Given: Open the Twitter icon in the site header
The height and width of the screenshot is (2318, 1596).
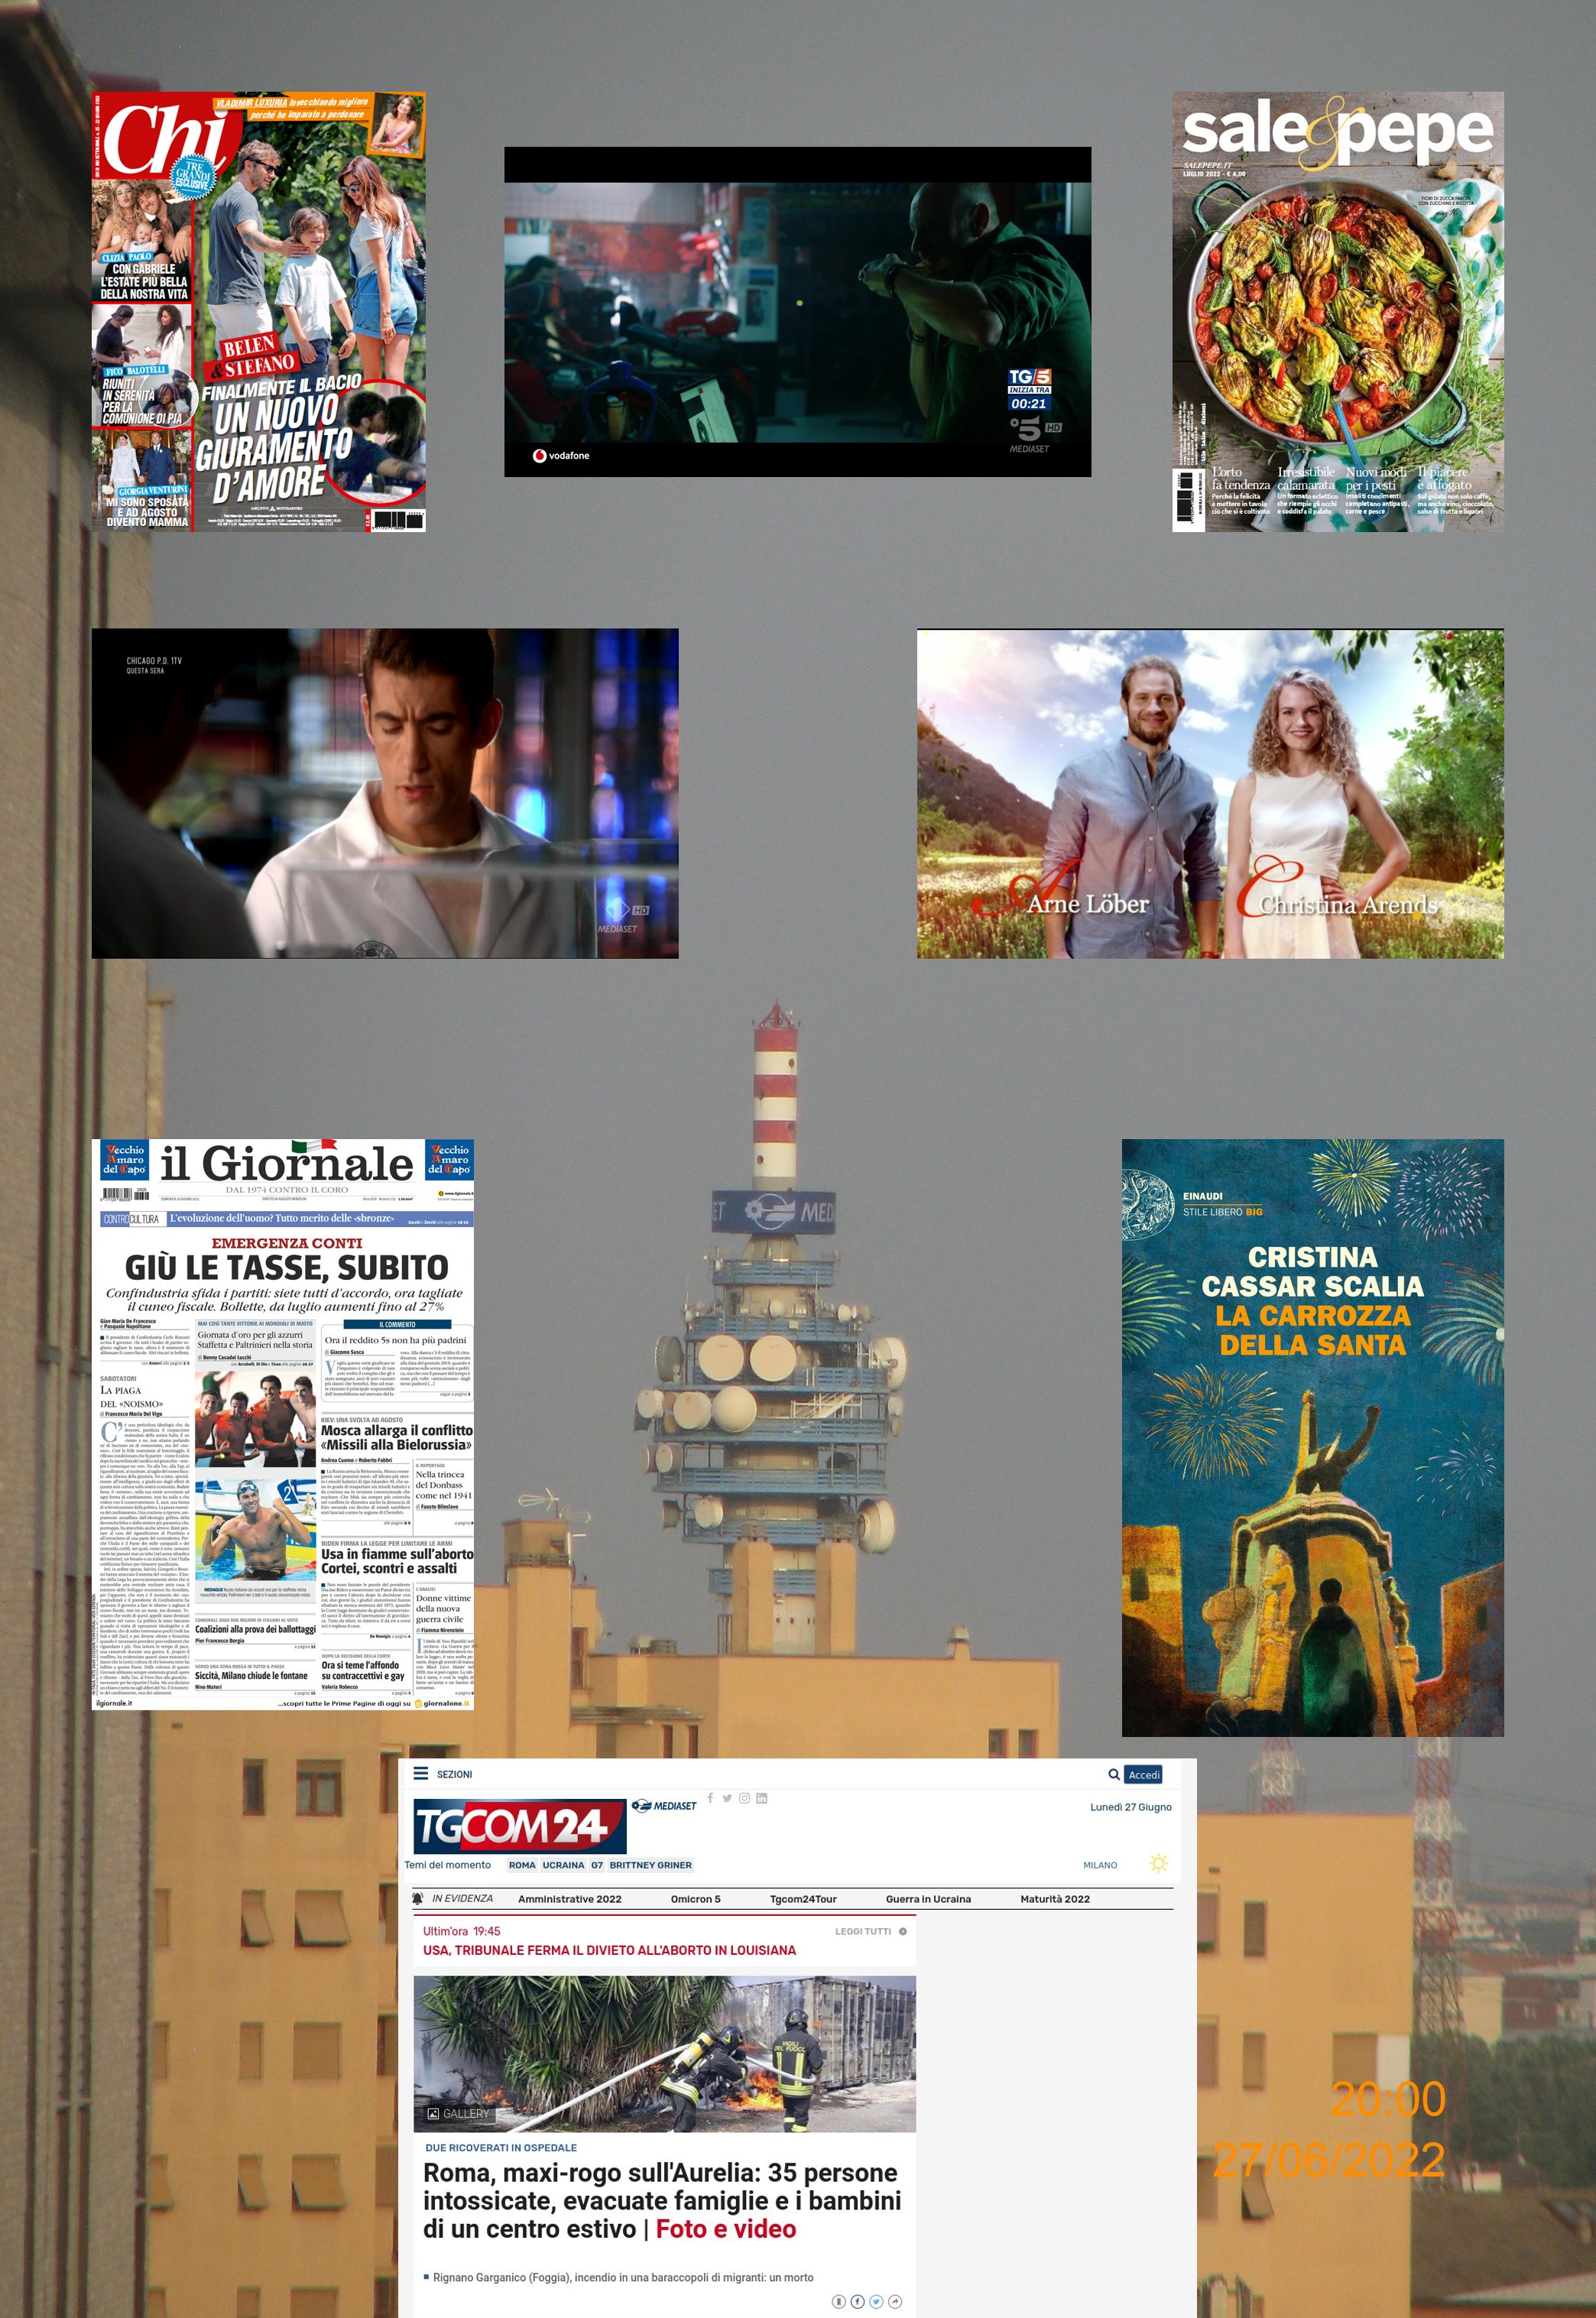Looking at the screenshot, I should [727, 1798].
